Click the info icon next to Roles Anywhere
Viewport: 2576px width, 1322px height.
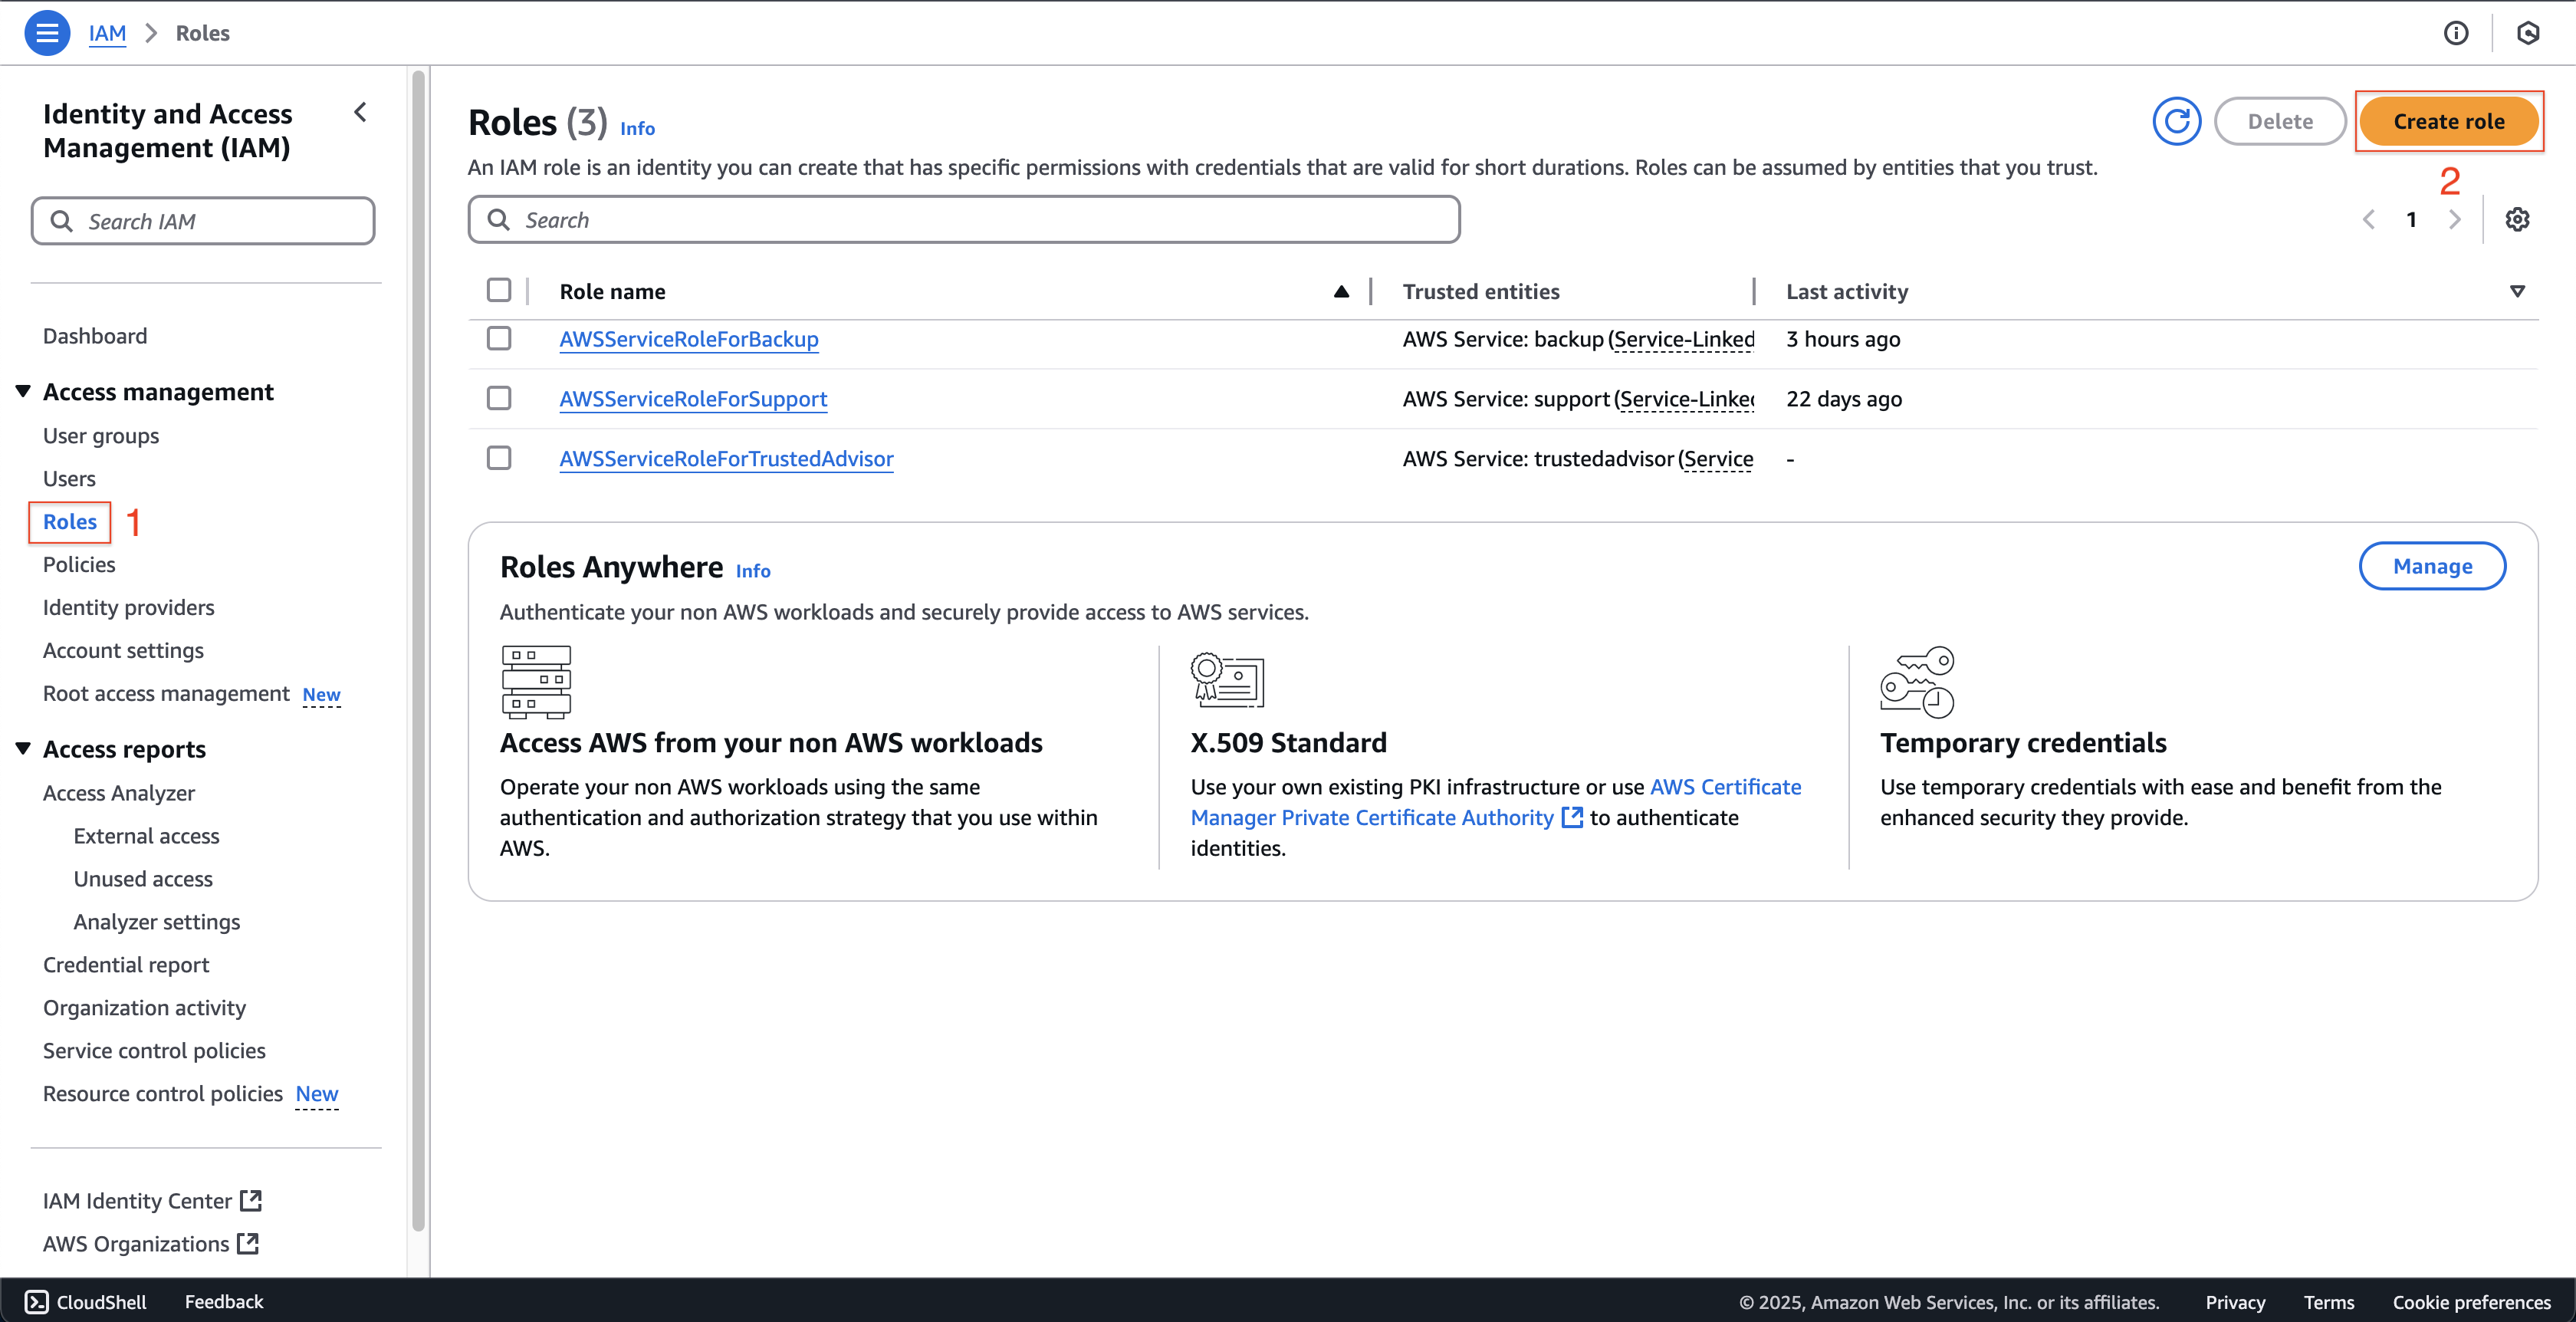click(x=752, y=568)
